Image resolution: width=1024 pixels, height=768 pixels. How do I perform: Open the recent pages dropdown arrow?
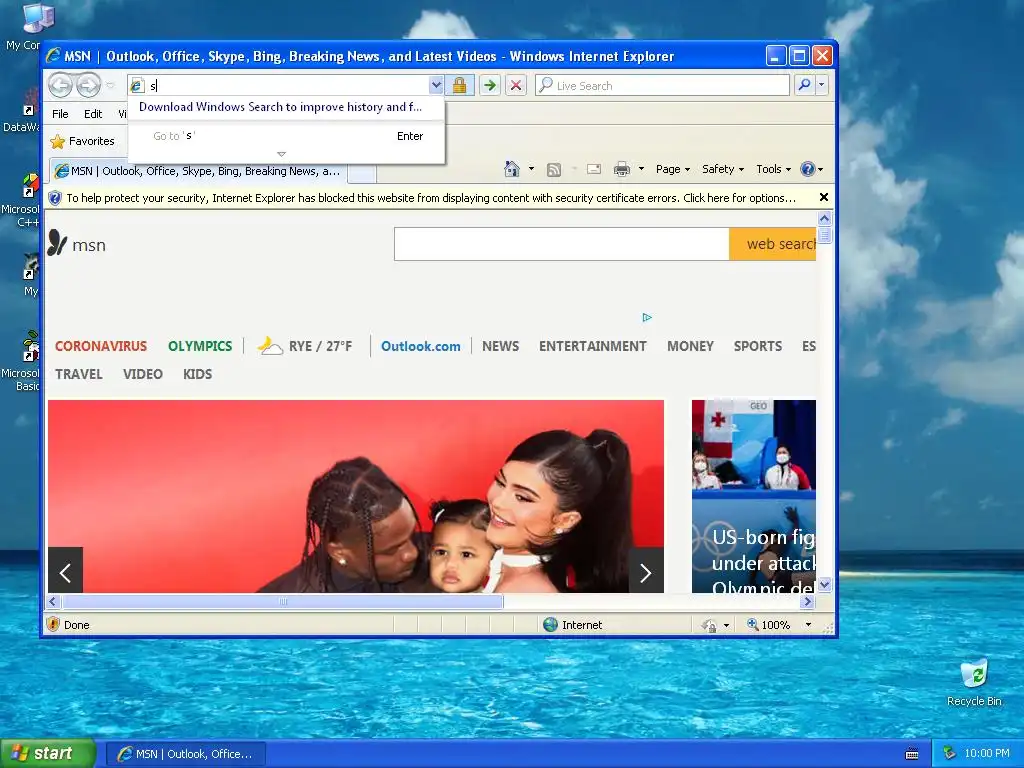pos(110,86)
